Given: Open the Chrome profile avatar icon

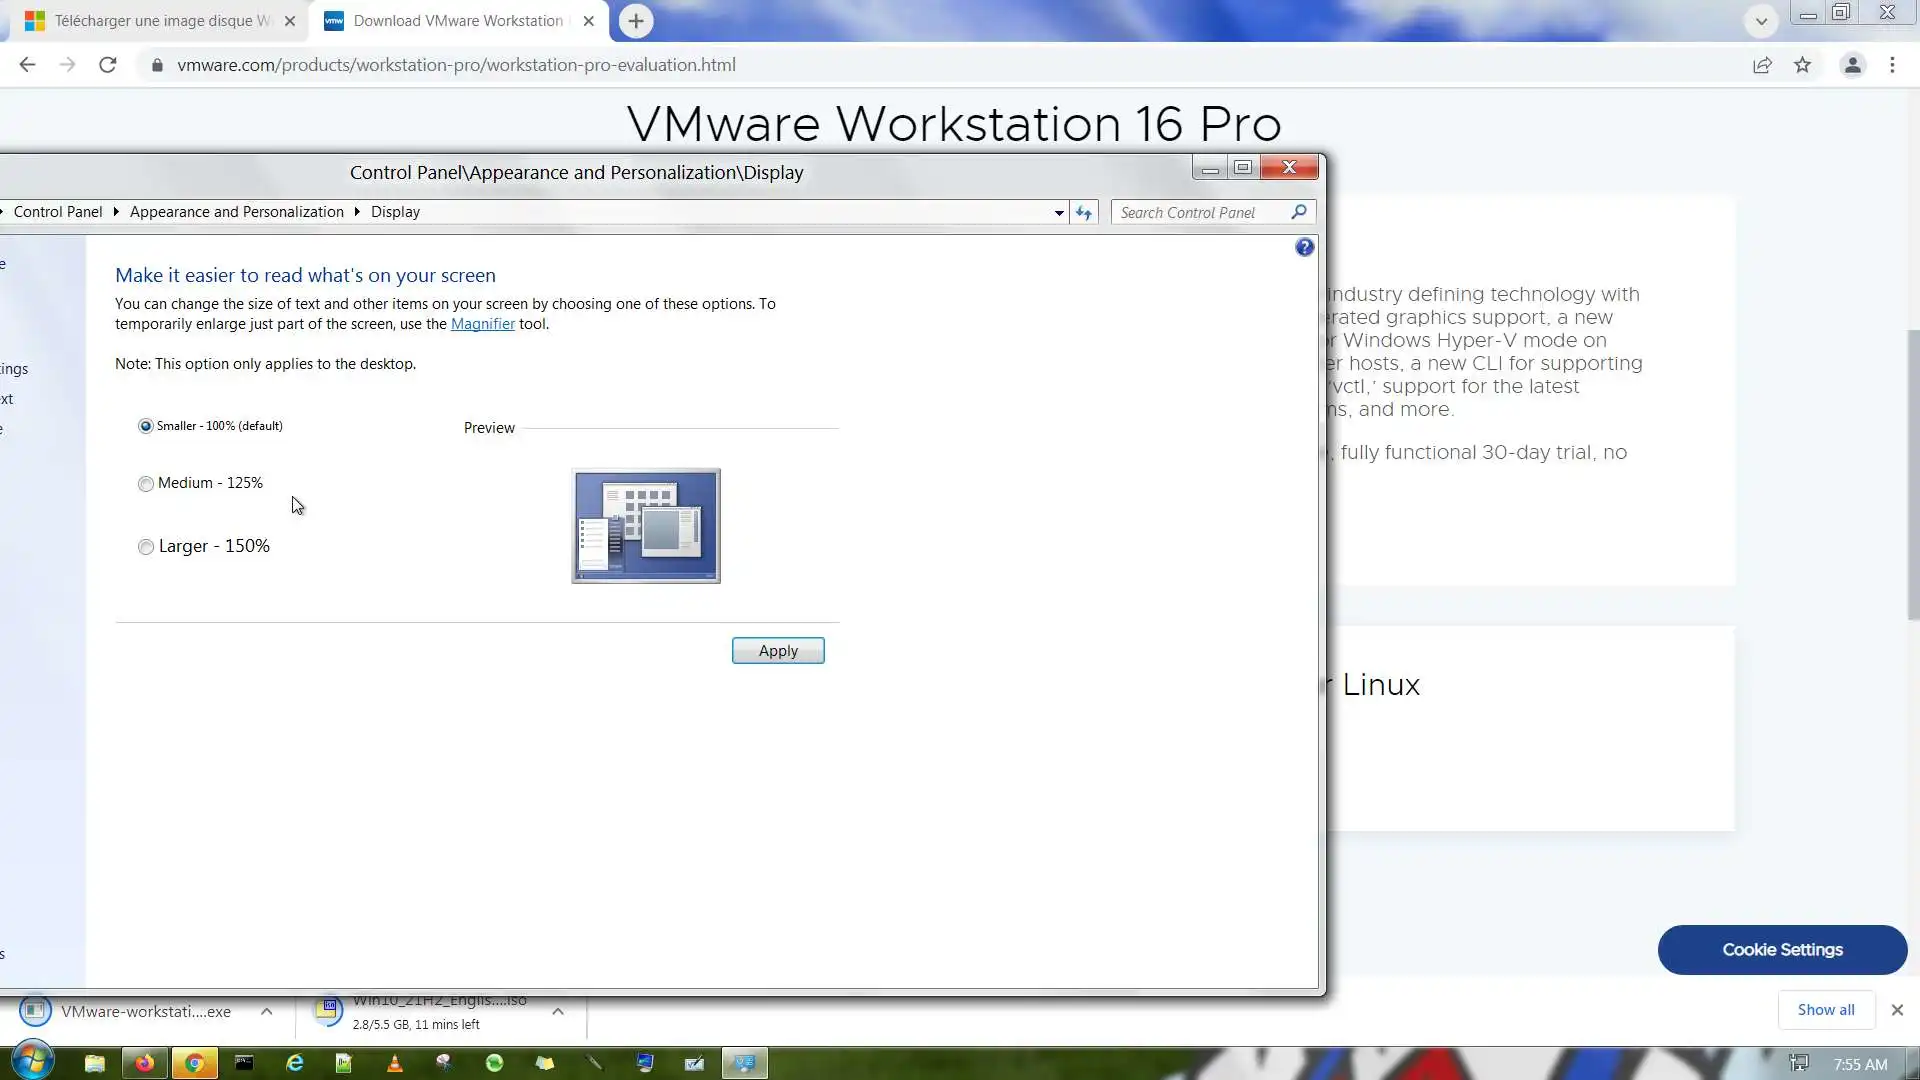Looking at the screenshot, I should pyautogui.click(x=1852, y=65).
